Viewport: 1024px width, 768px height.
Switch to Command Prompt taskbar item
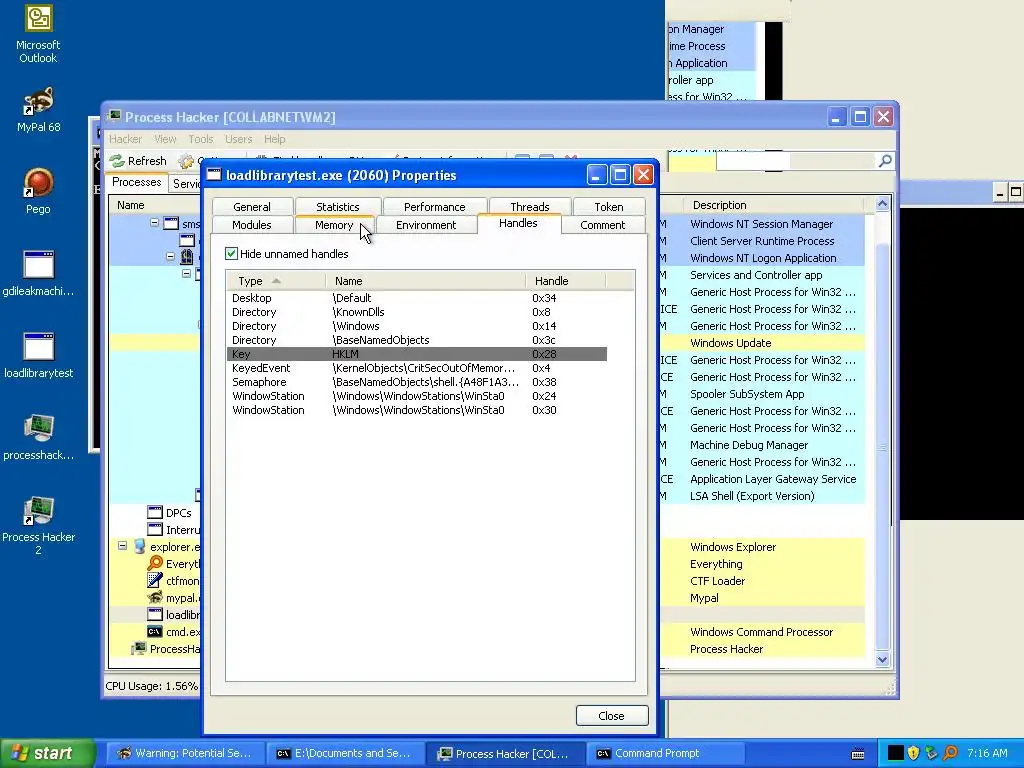point(665,753)
